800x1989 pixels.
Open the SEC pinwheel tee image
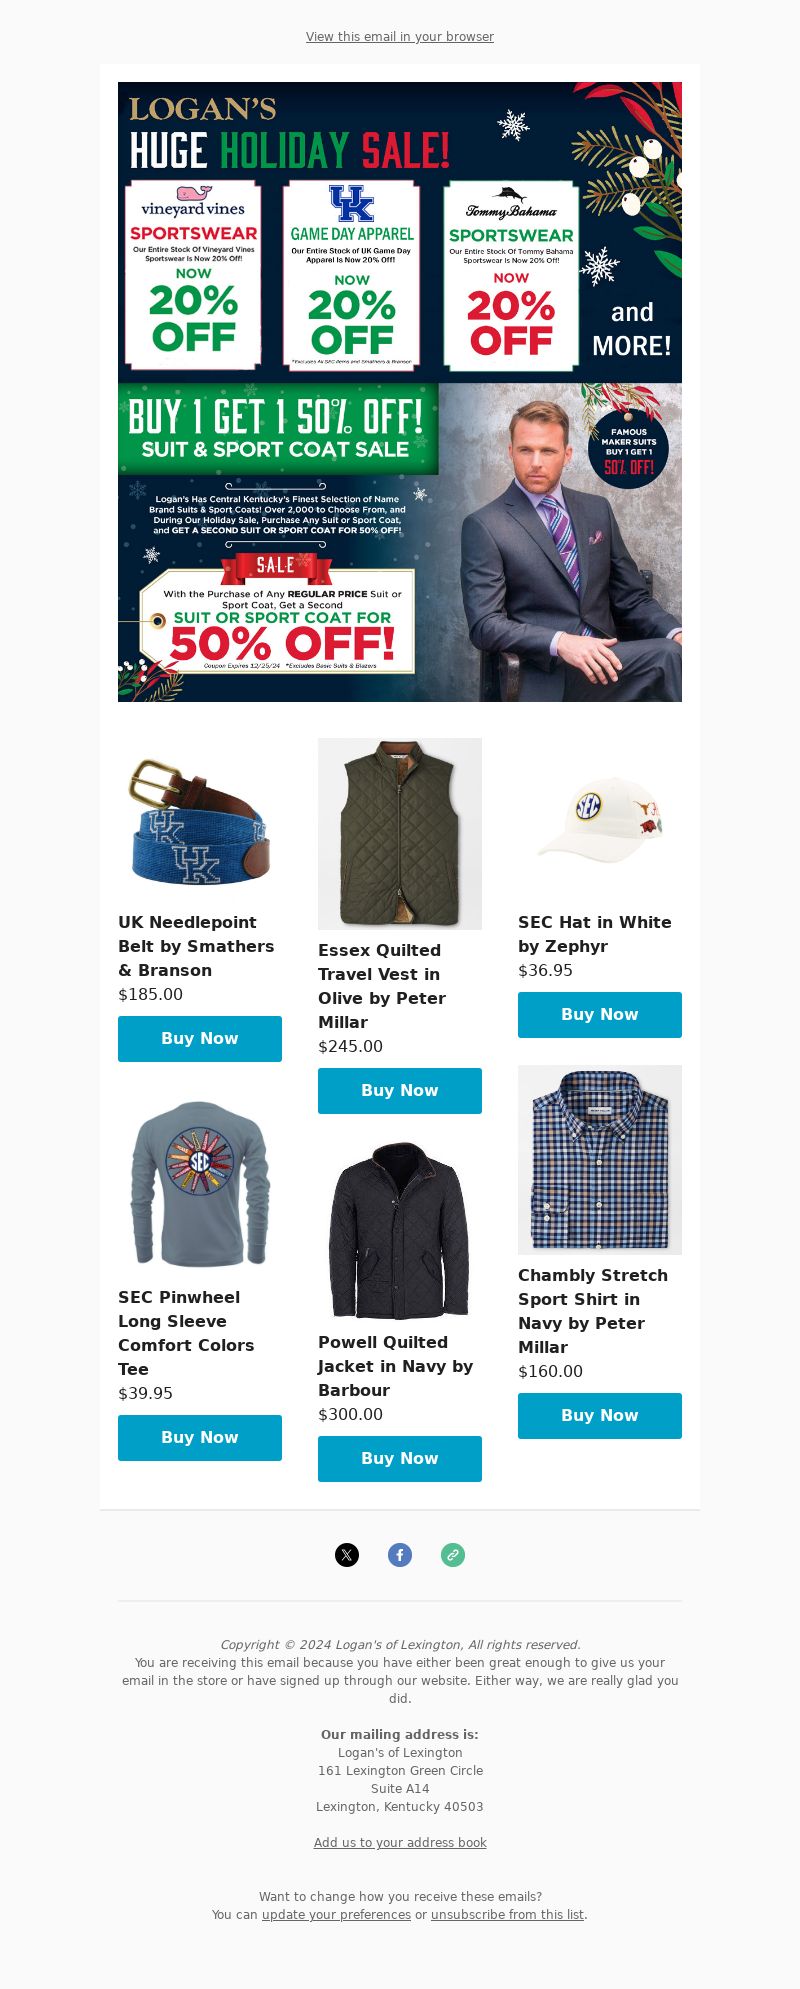(x=200, y=1183)
